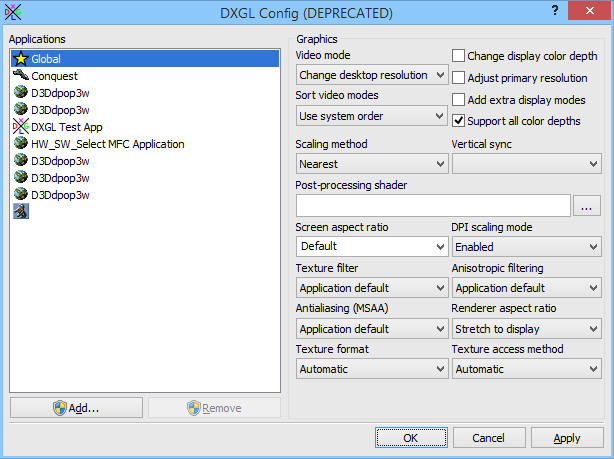Select Conquest in Applications list
The image size is (614, 459).
[x=145, y=76]
